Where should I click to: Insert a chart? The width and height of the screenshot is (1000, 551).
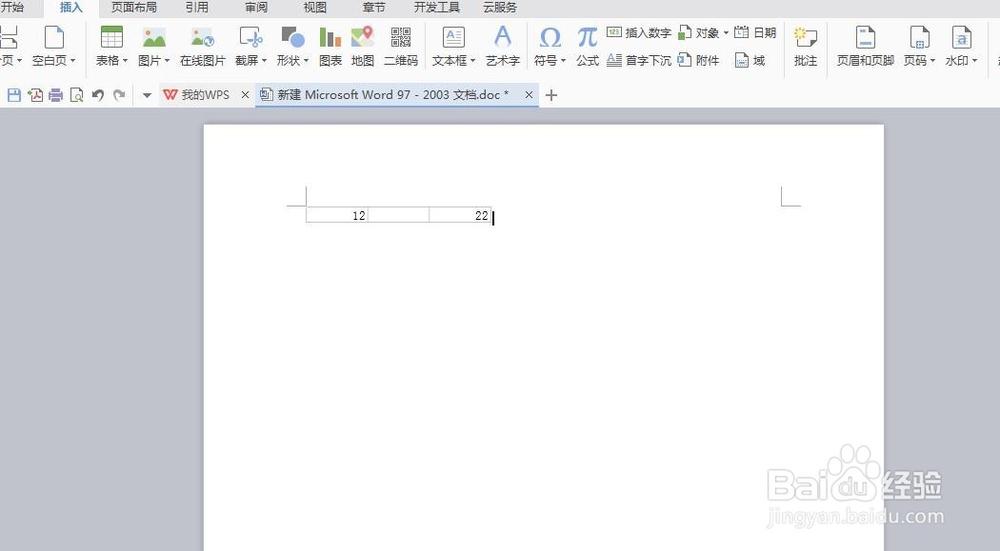coord(330,45)
